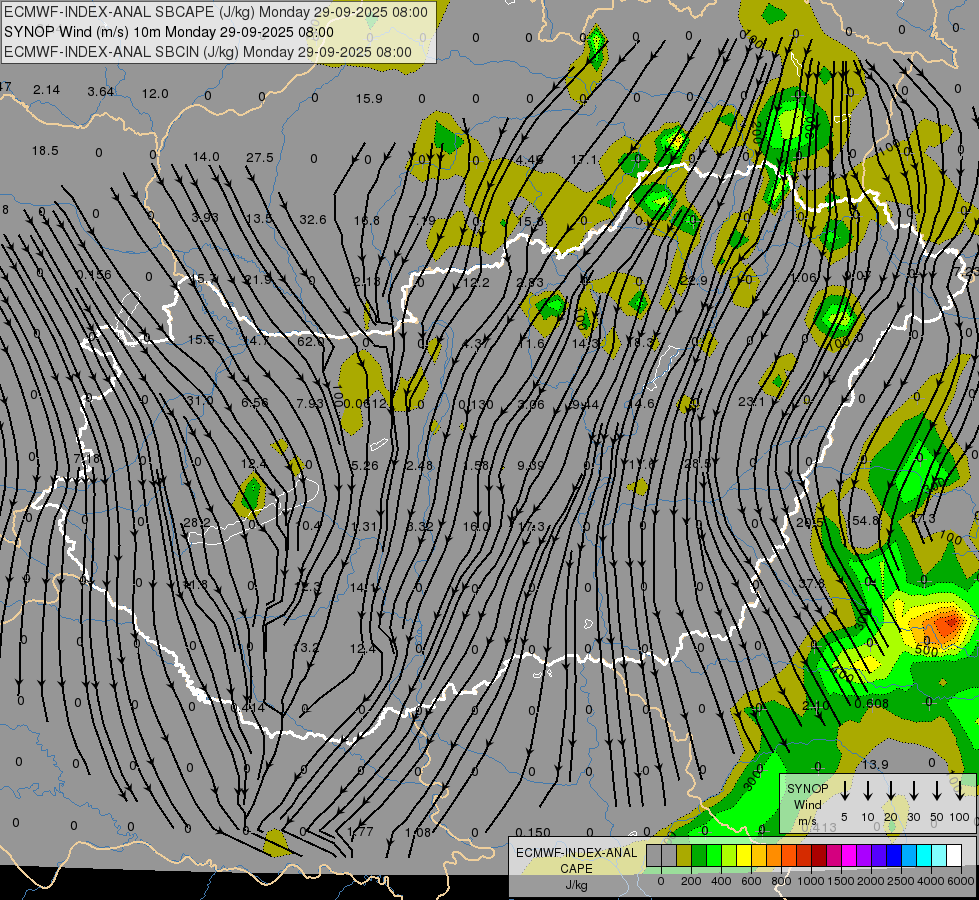This screenshot has height=900, width=979.
Task: Click the SBCAPE title line in header
Action: 215,12
